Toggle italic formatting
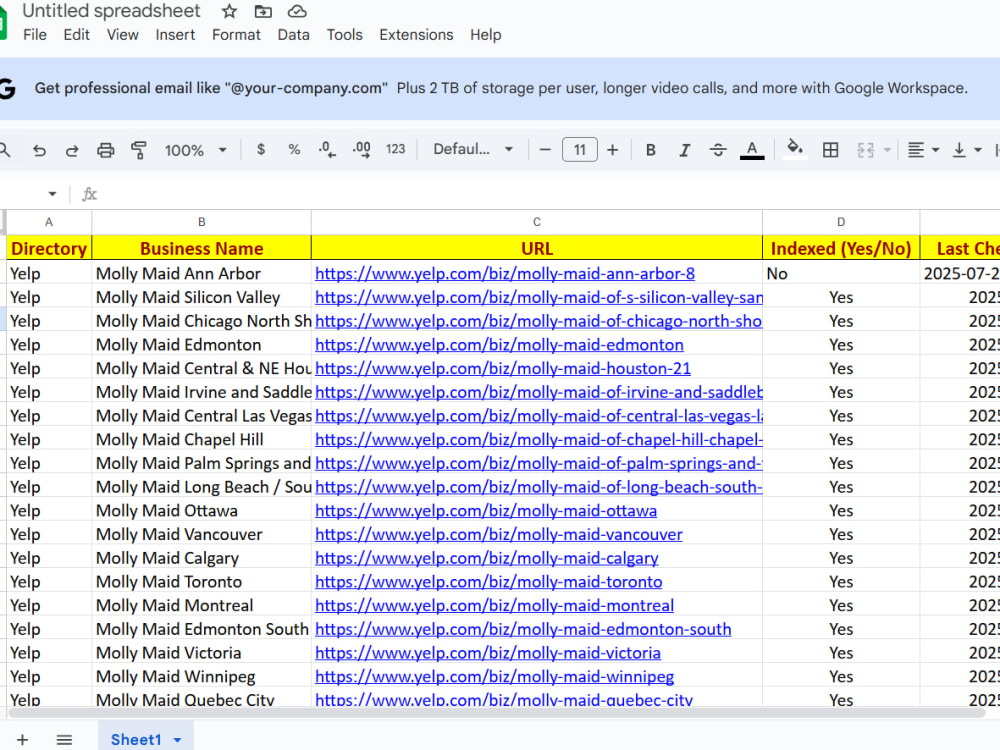The image size is (1000, 750). point(684,150)
